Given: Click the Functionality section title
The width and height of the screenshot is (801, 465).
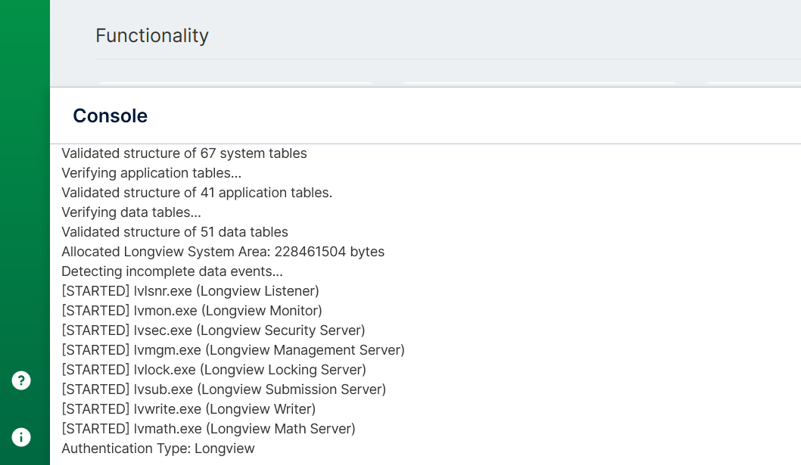Looking at the screenshot, I should coord(152,36).
